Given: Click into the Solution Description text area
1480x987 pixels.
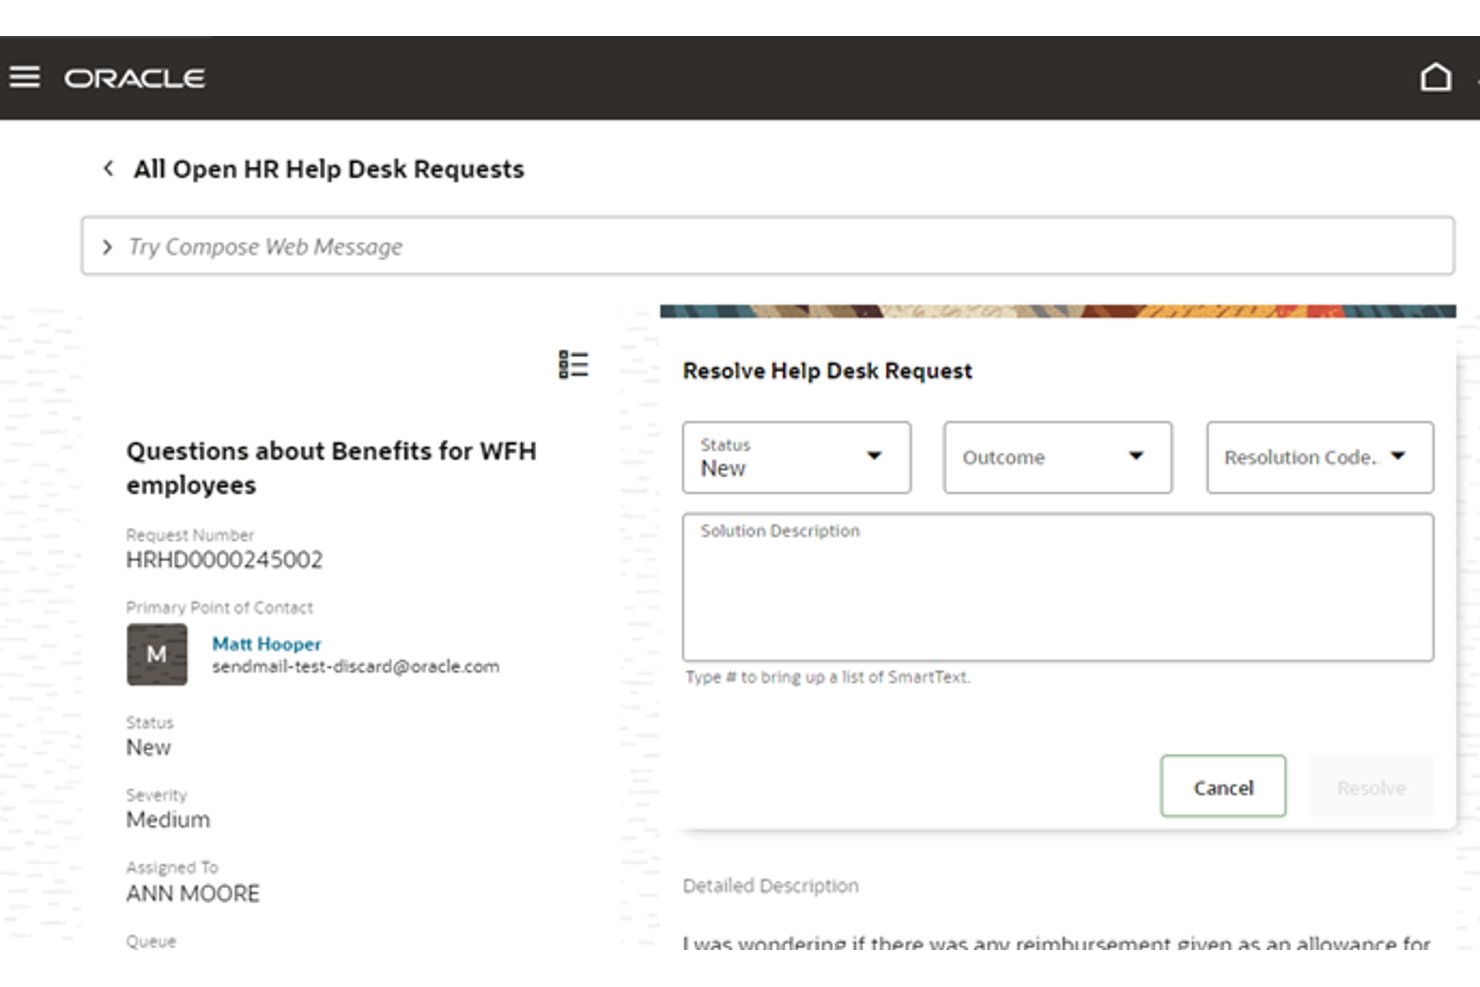Looking at the screenshot, I should click(1058, 587).
